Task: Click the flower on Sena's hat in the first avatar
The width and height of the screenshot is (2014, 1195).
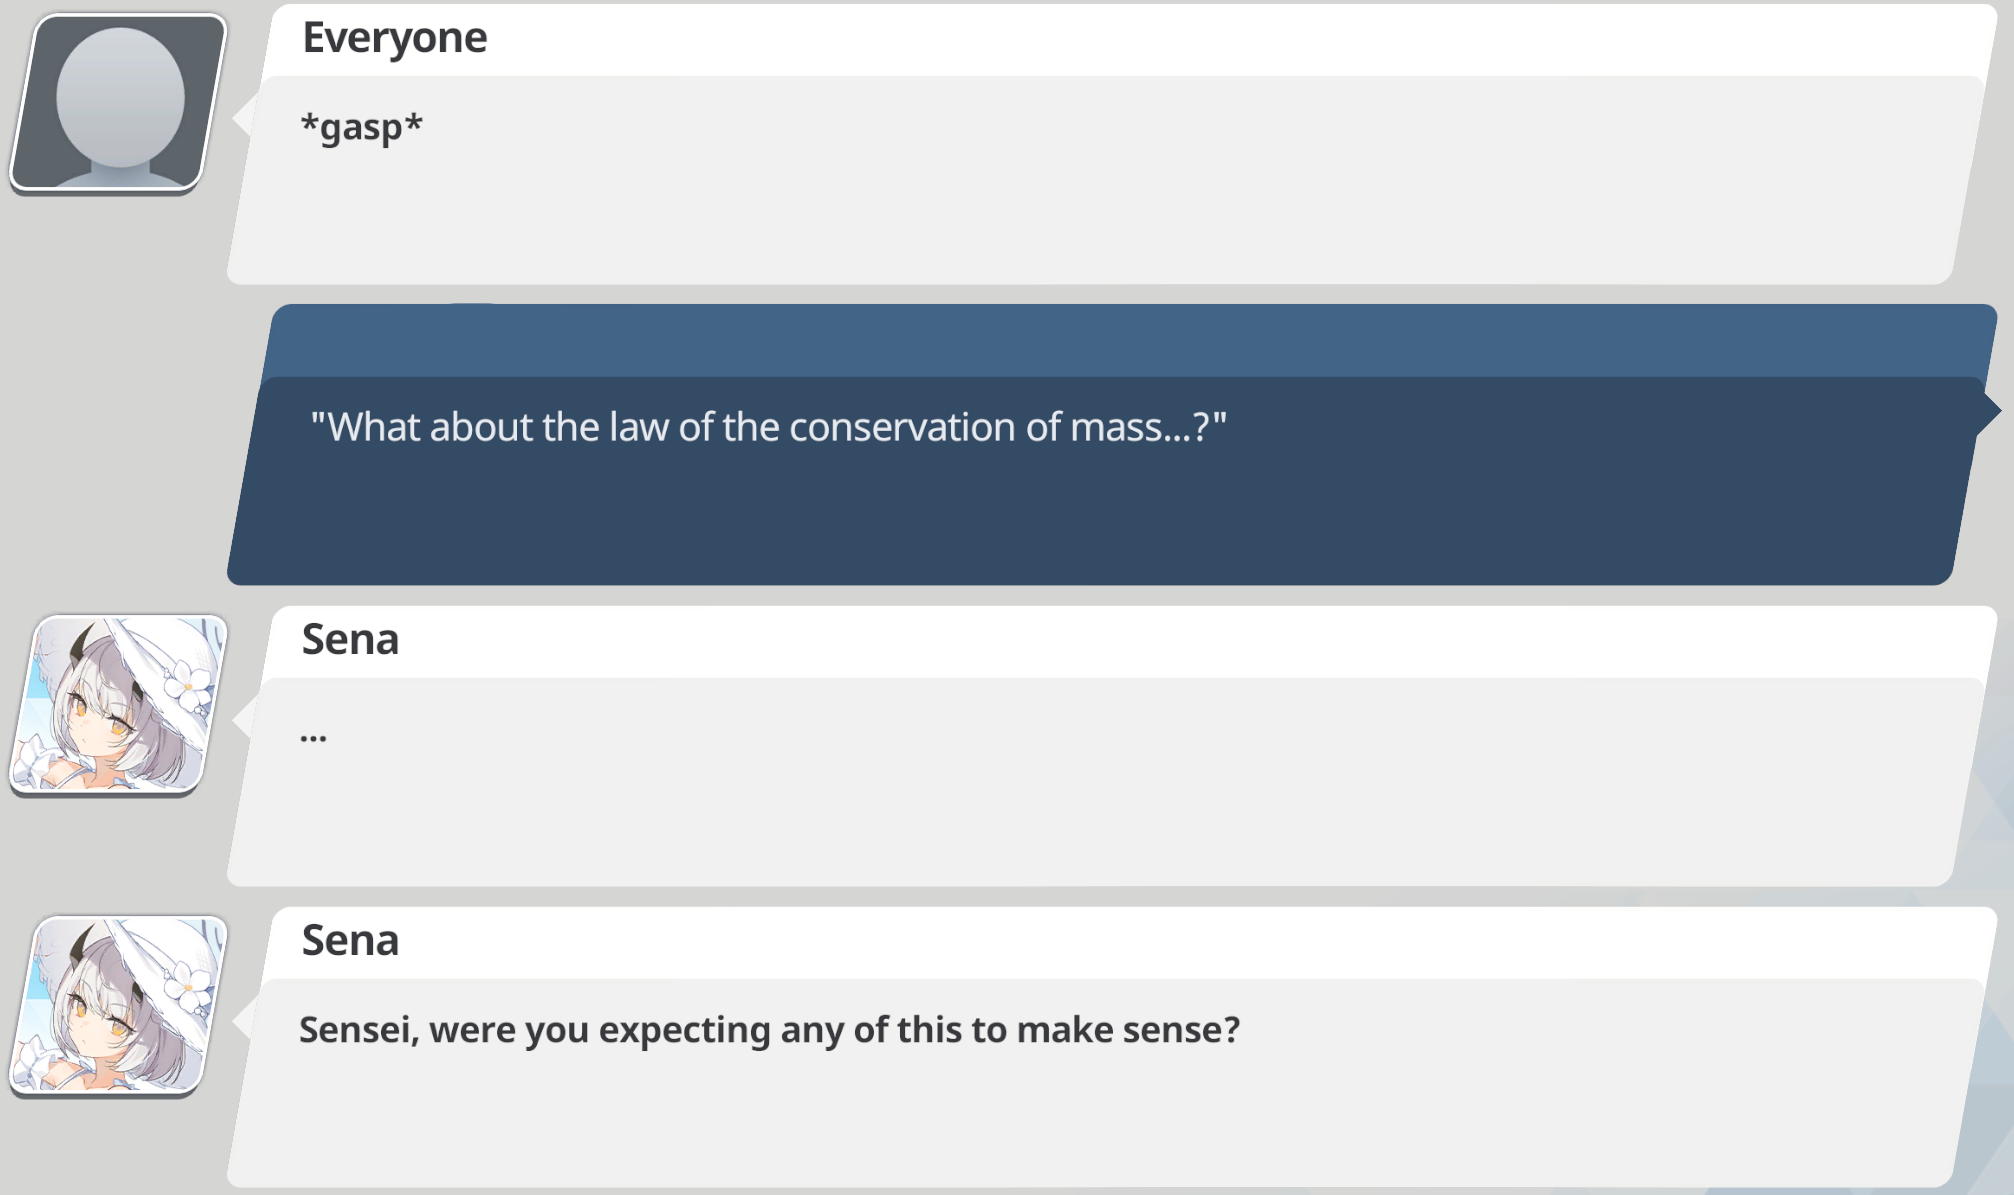Action: pos(190,682)
